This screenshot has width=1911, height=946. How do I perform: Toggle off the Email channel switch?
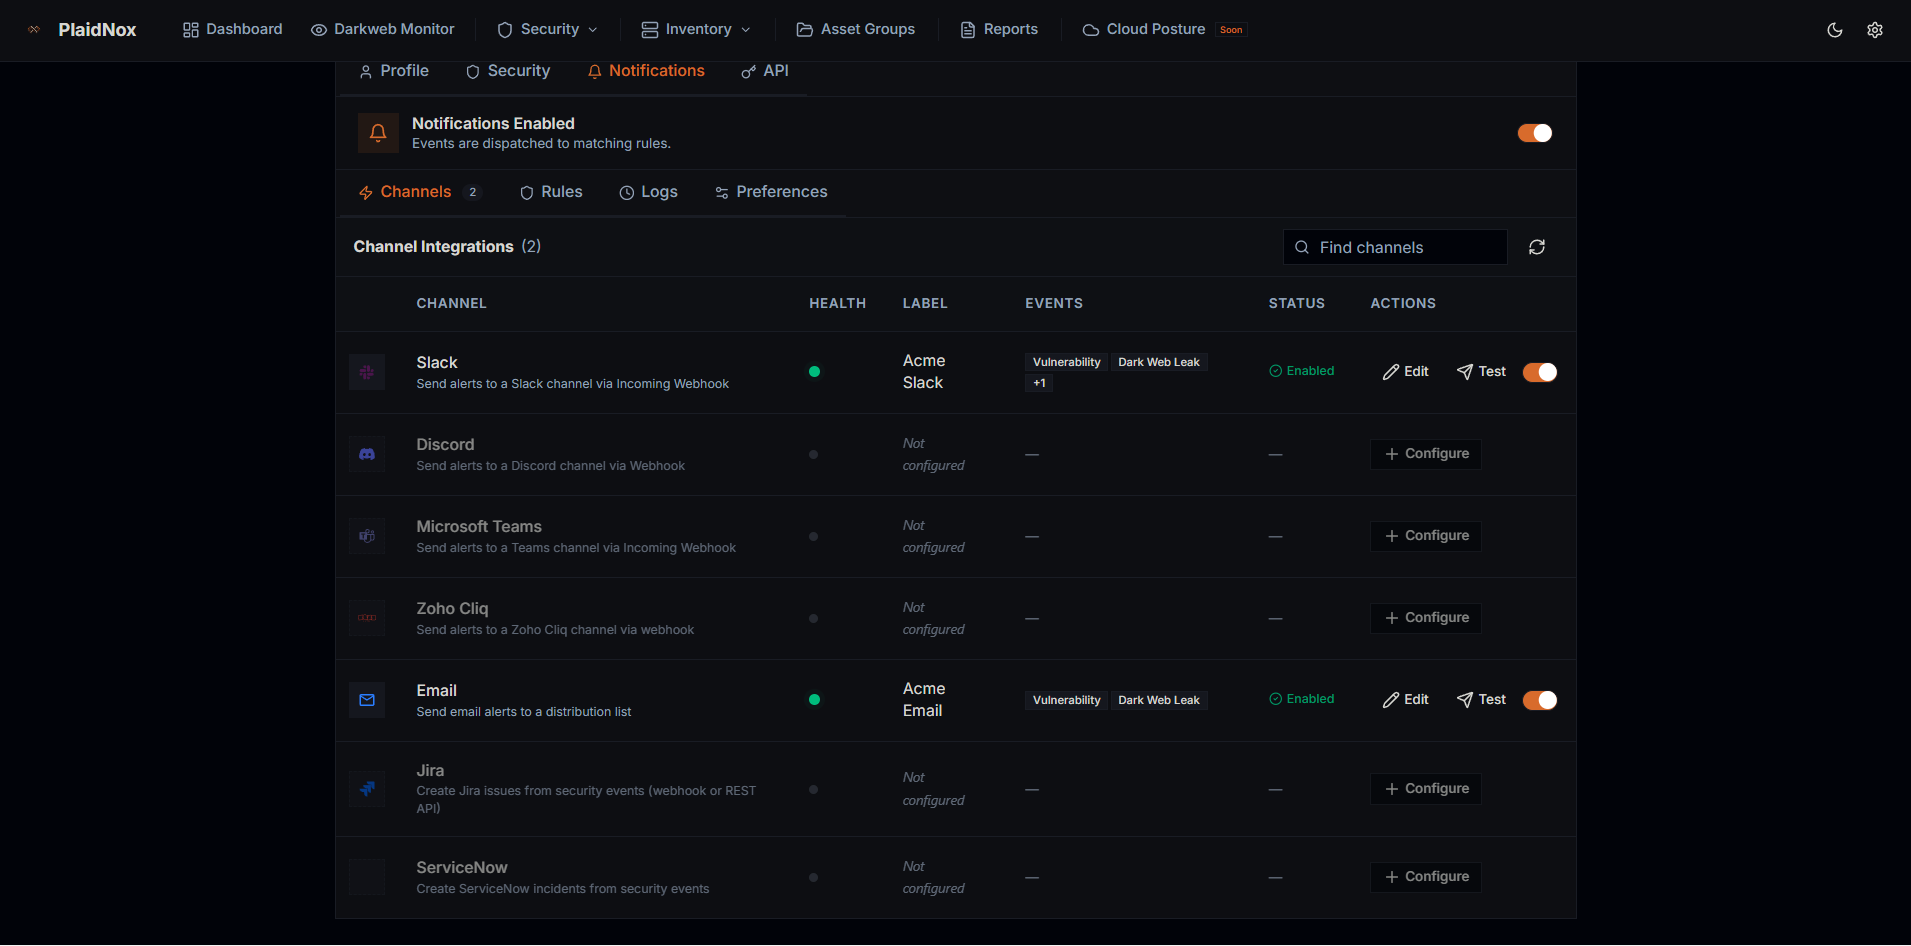point(1539,700)
